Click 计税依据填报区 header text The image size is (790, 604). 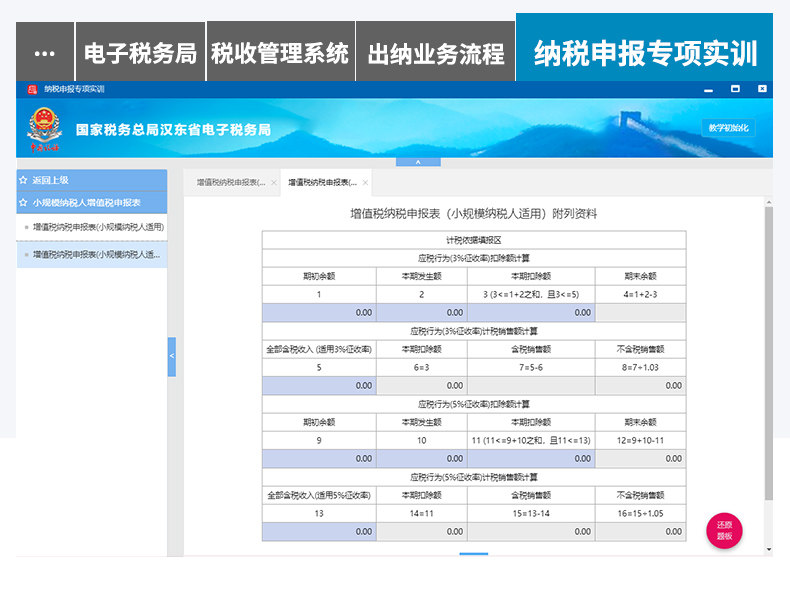tap(474, 240)
